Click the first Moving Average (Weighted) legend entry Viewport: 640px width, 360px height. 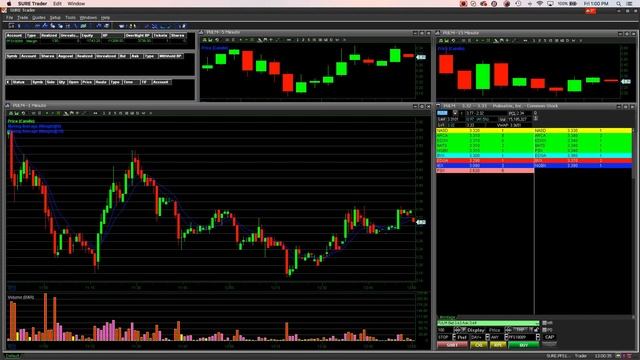[35, 127]
